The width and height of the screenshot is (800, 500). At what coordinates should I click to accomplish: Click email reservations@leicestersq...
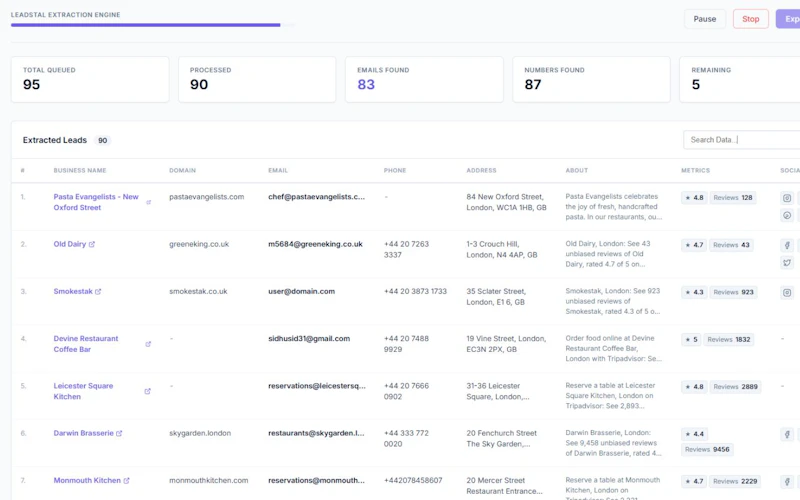click(317, 386)
